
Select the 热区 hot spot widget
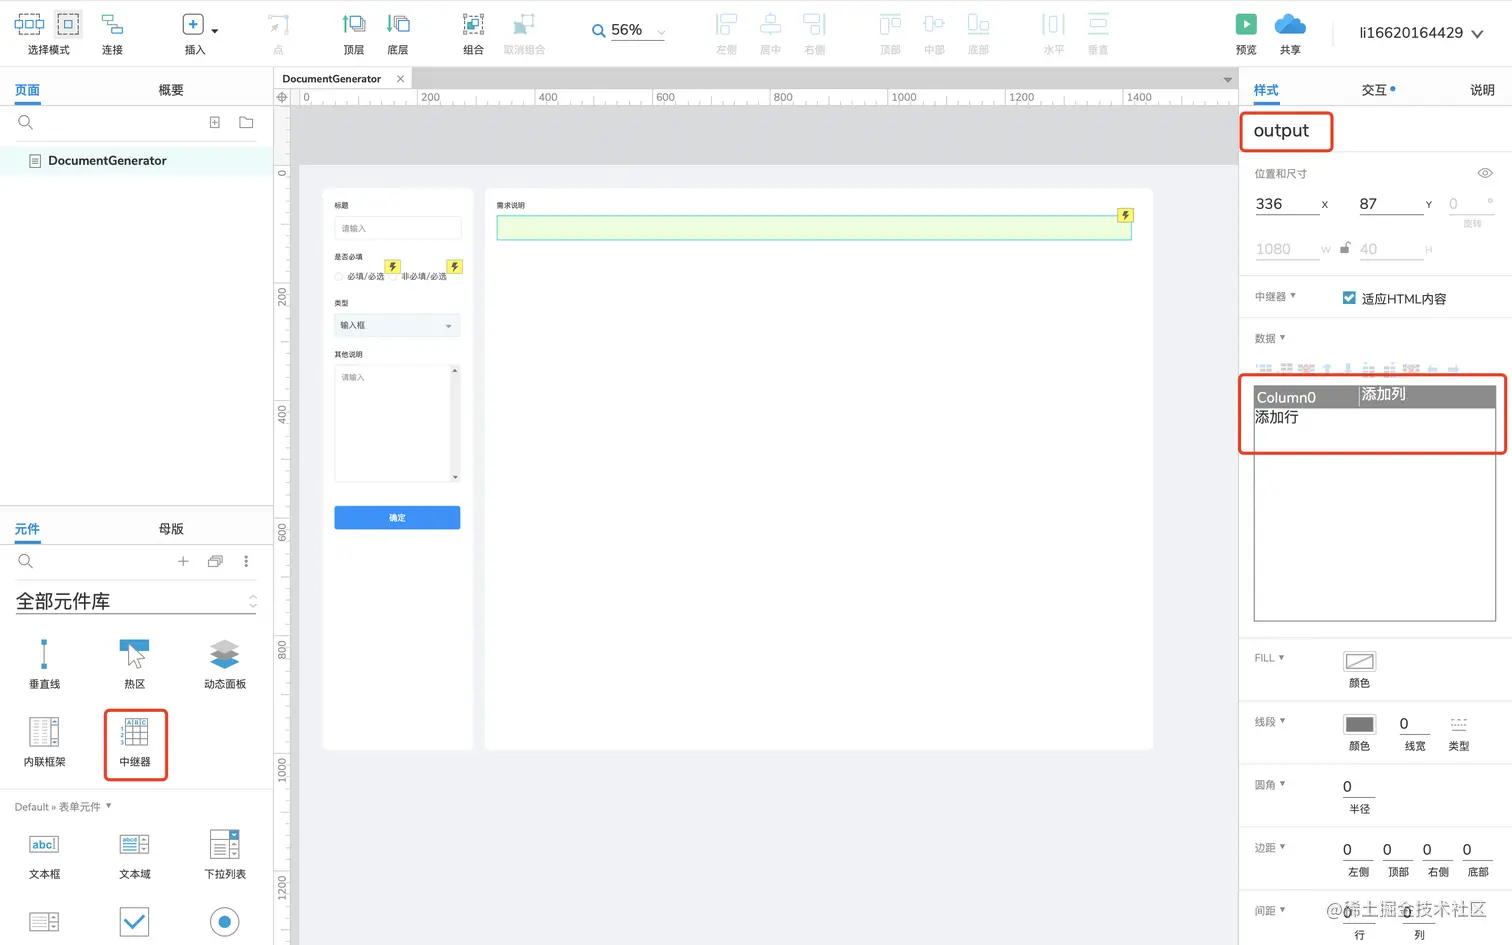[x=134, y=664]
